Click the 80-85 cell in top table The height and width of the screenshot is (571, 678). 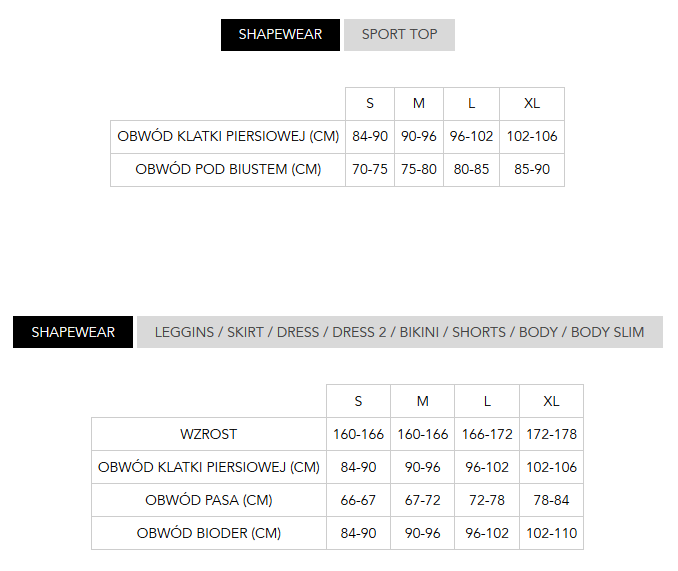click(472, 170)
